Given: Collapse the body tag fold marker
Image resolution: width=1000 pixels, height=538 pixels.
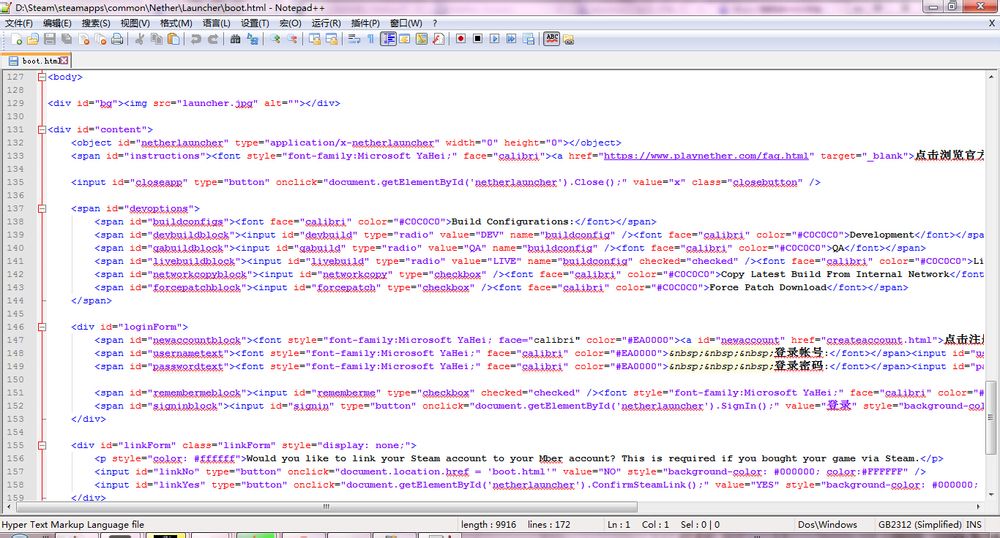Looking at the screenshot, I should [40, 77].
